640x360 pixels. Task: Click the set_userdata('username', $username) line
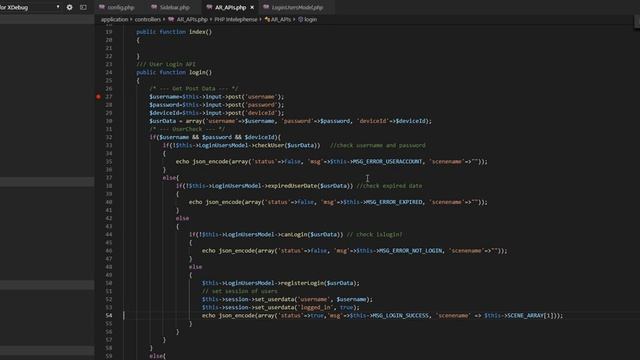[x=287, y=299]
